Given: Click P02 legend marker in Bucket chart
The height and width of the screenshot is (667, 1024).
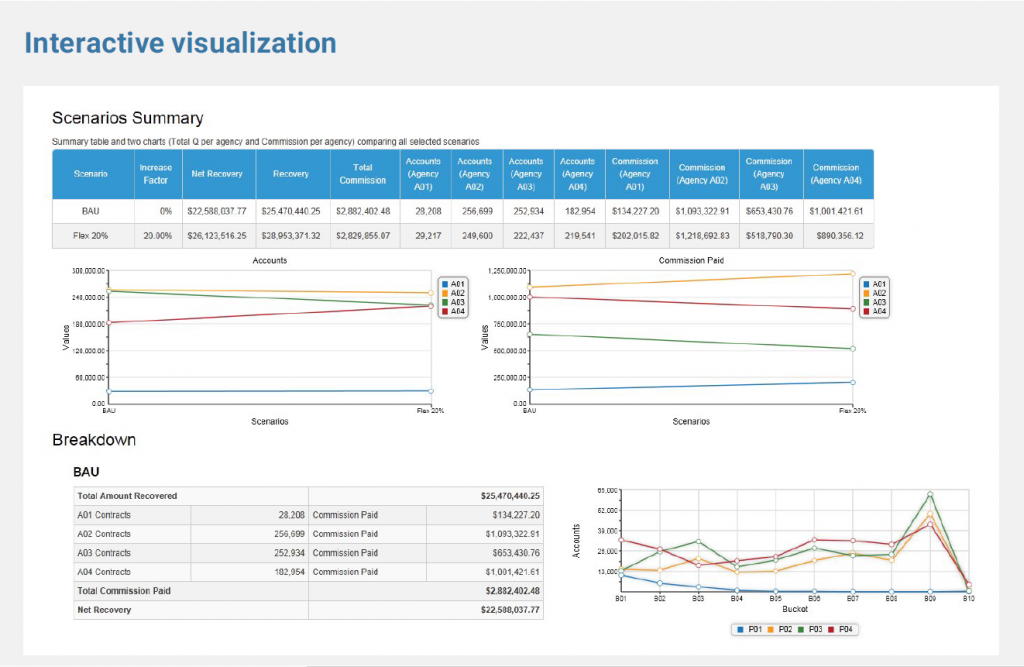Looking at the screenshot, I should [x=772, y=629].
